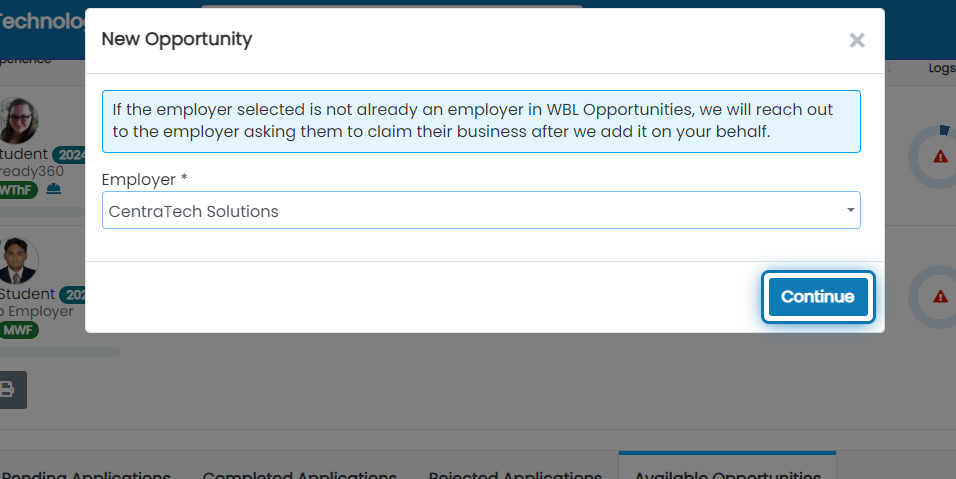
Task: Select the Available Opportunities tab
Action: point(727,474)
